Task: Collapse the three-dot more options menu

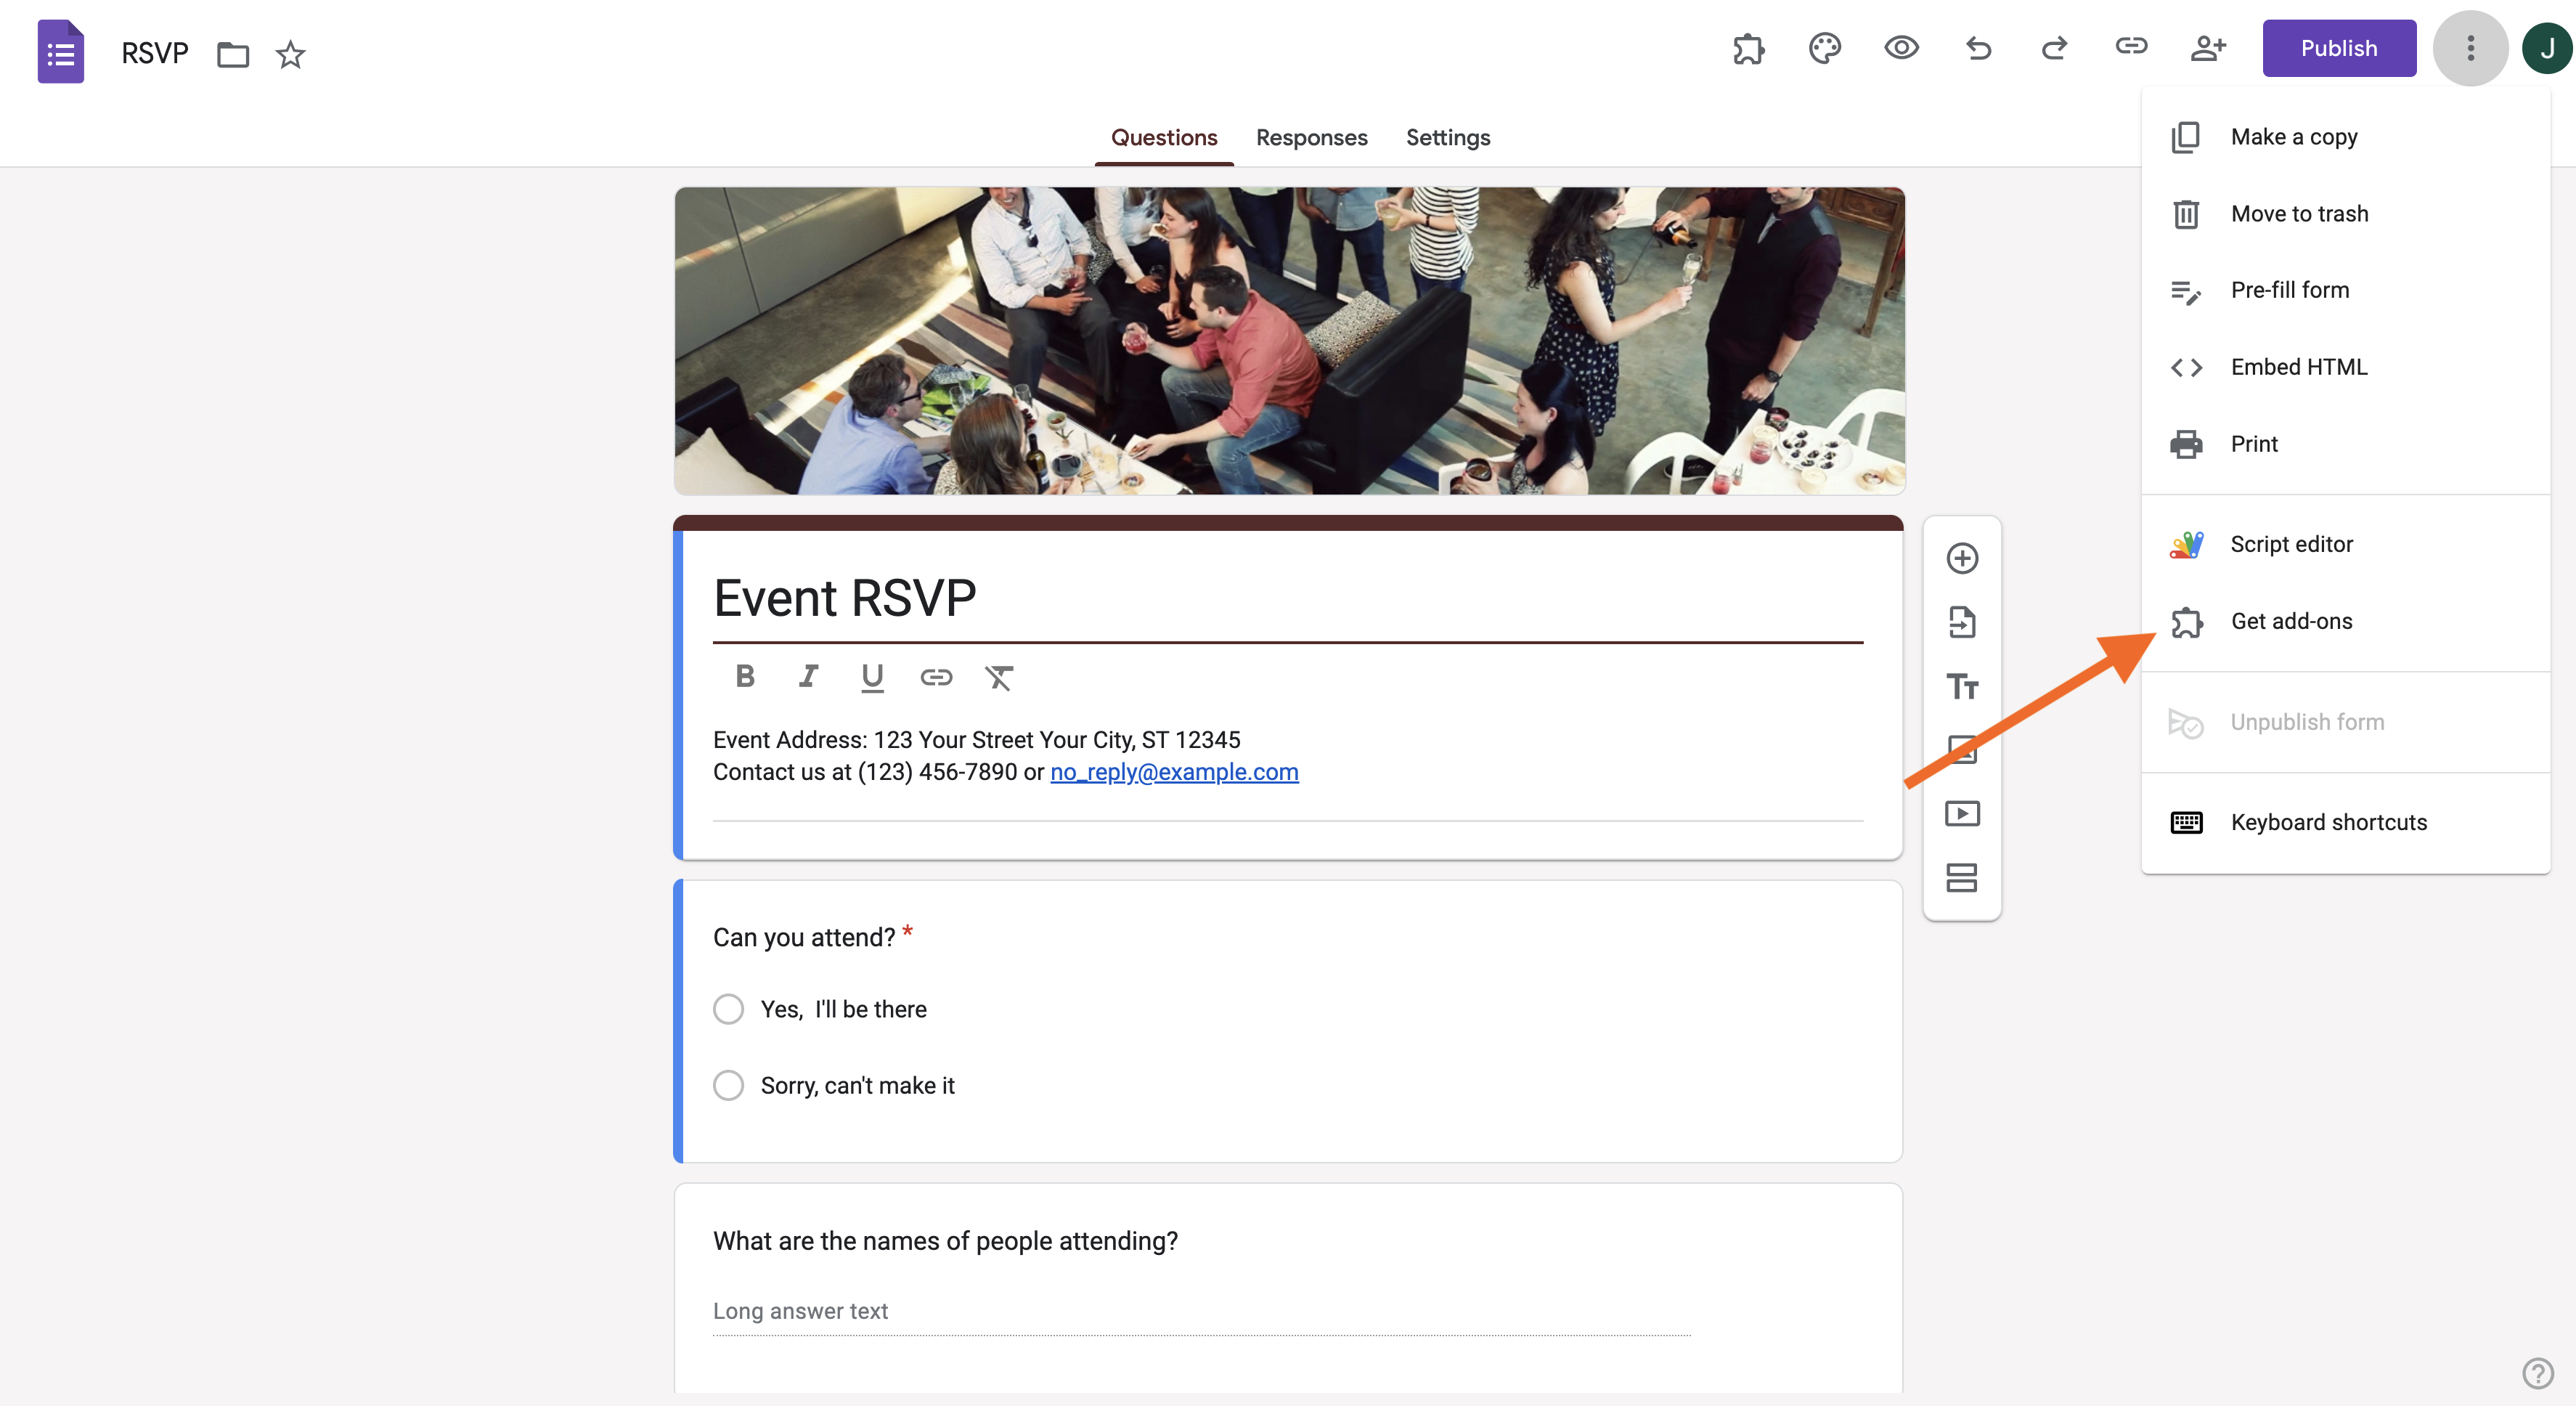Action: coord(2470,48)
